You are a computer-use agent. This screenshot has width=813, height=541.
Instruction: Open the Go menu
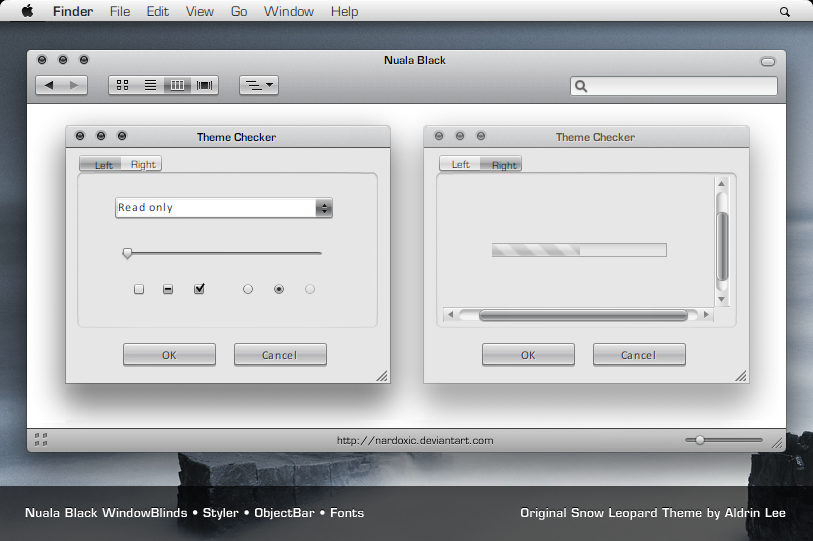239,11
